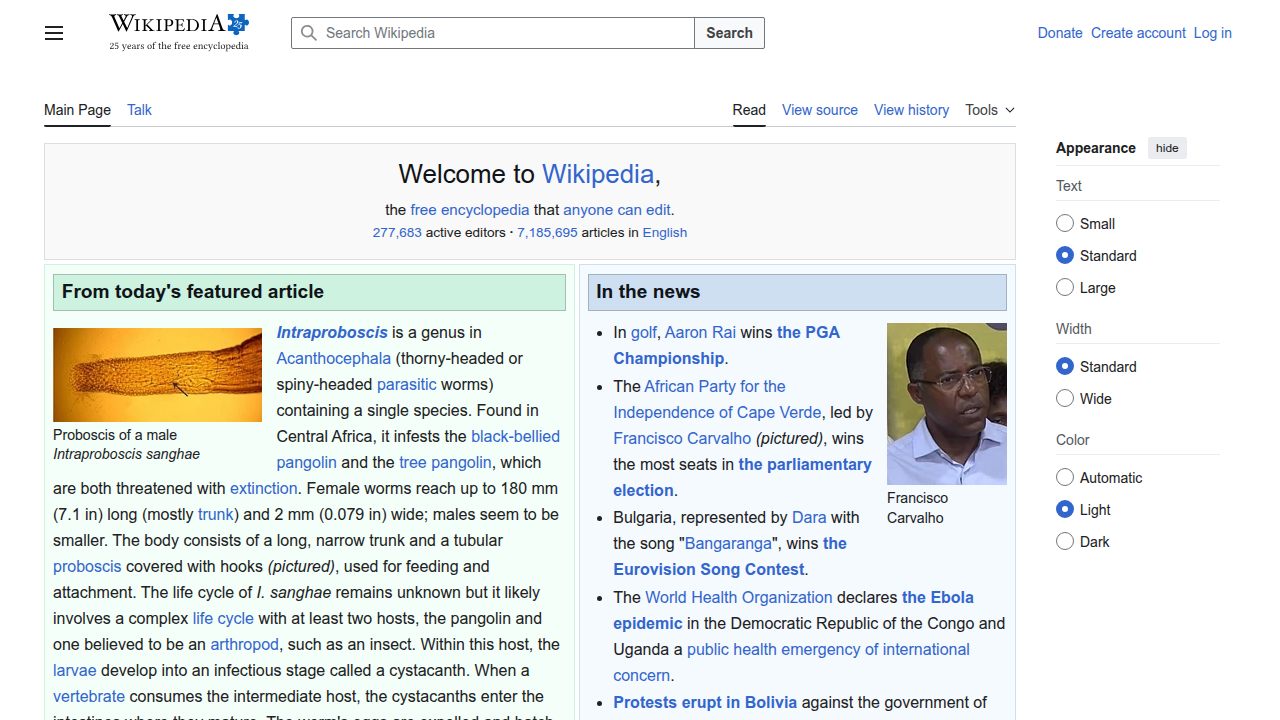
Task: Focus the Search Wikipedia field
Action: click(493, 33)
